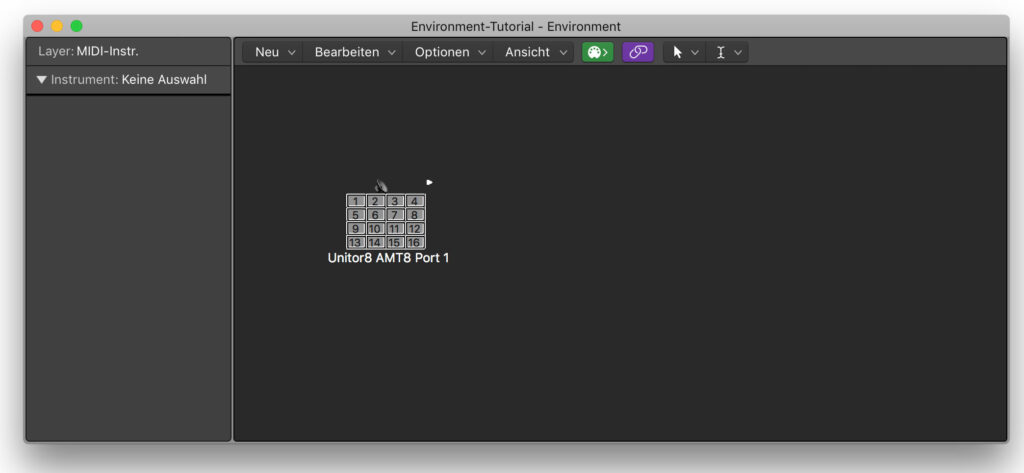Zoom the Environment window with green button
The width and height of the screenshot is (1024, 473).
[76, 26]
